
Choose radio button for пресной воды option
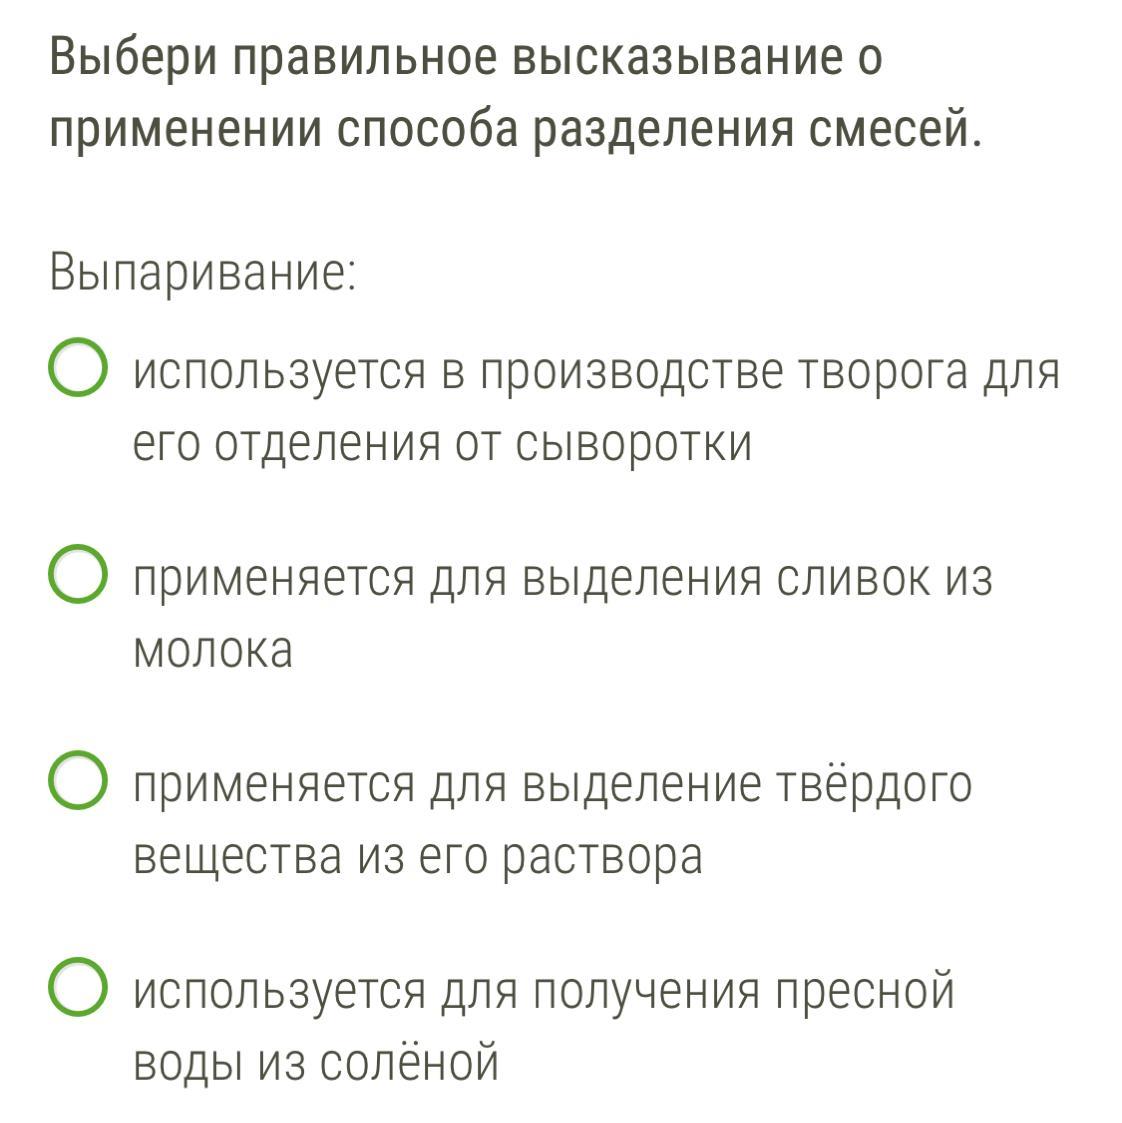78,986
